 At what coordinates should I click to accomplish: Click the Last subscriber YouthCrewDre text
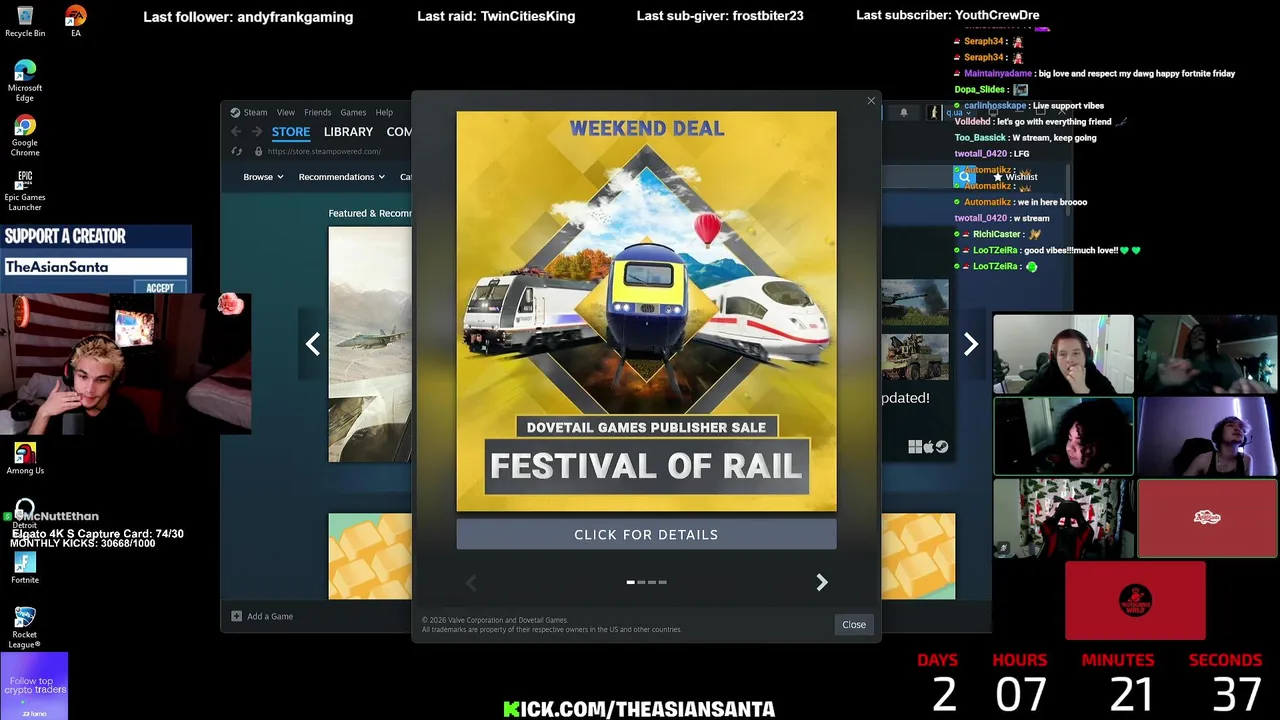pyautogui.click(x=948, y=16)
